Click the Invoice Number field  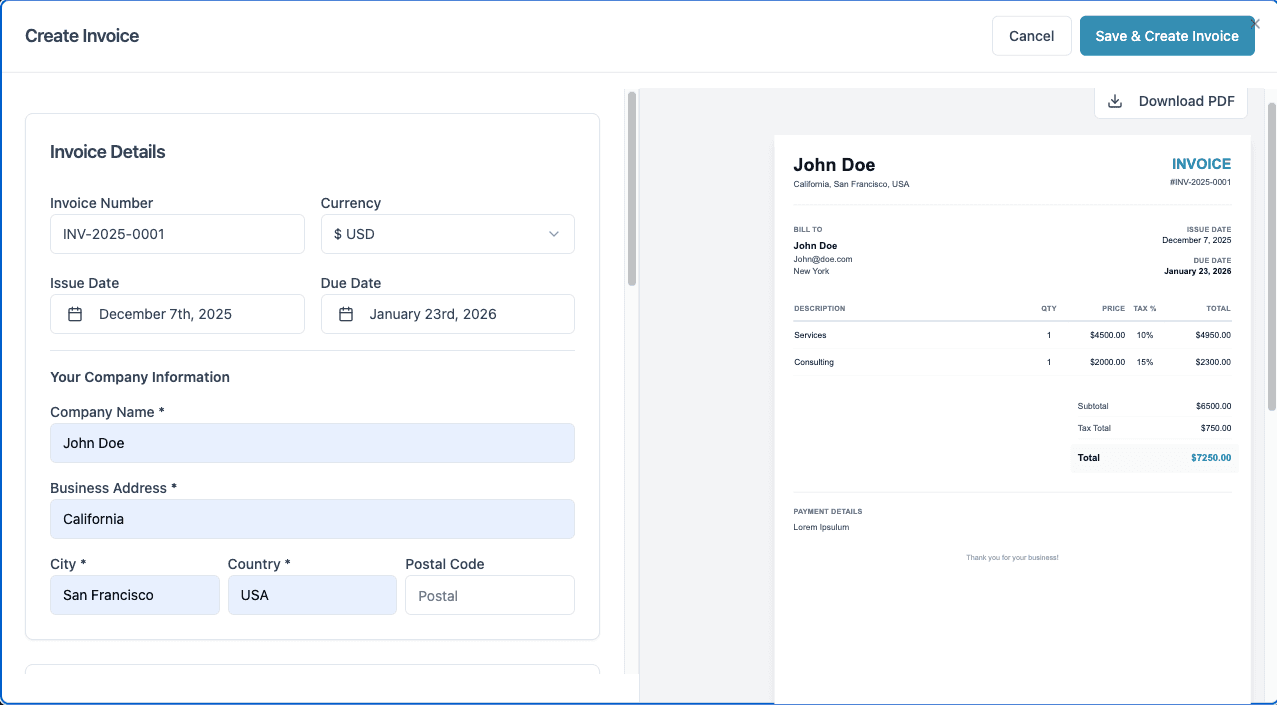[177, 233]
